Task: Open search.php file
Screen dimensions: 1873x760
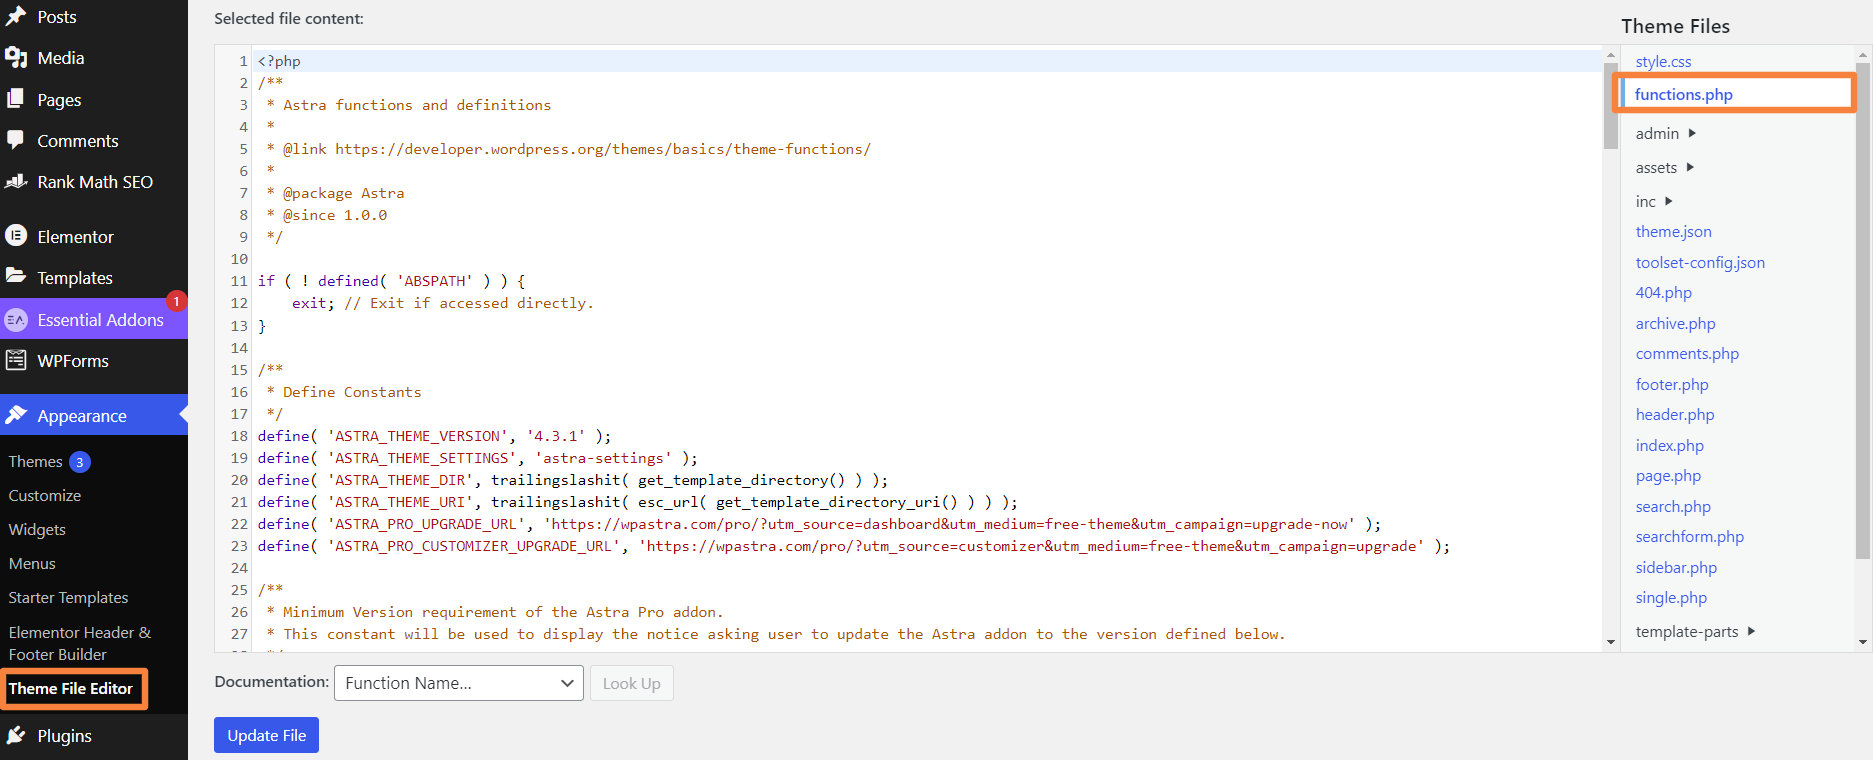Action: tap(1673, 506)
